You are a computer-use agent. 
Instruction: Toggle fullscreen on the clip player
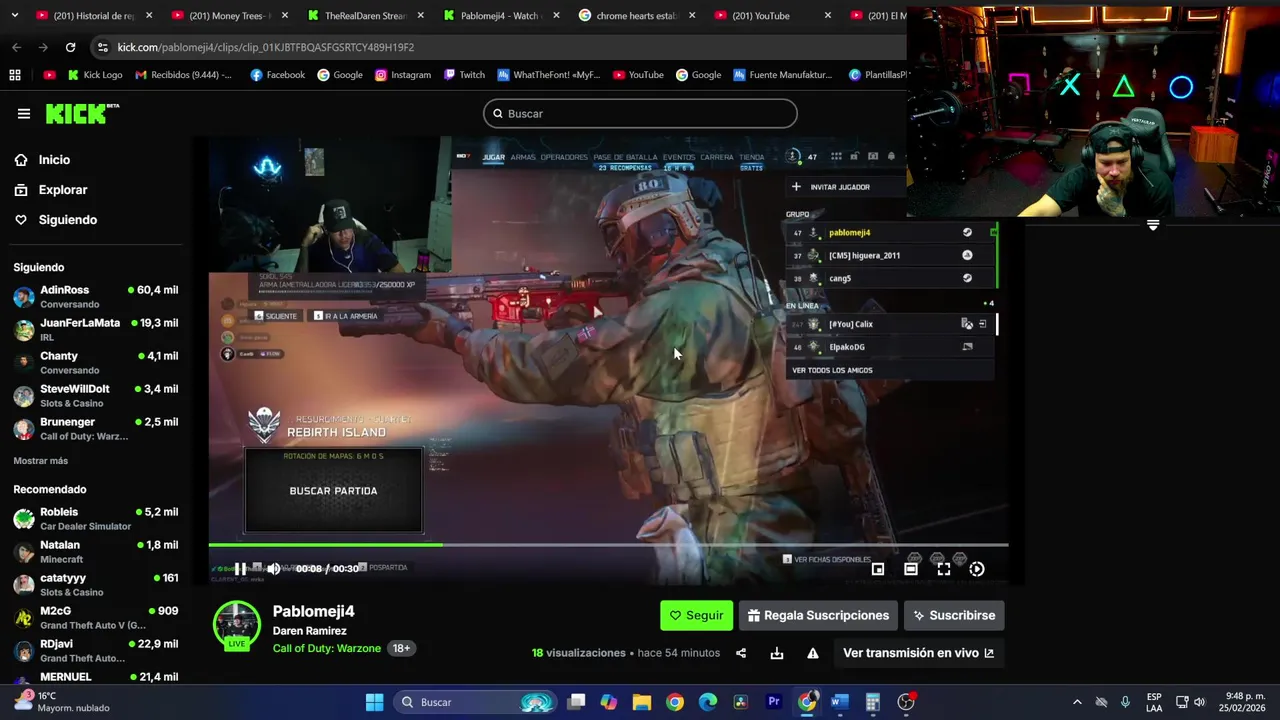coord(943,569)
